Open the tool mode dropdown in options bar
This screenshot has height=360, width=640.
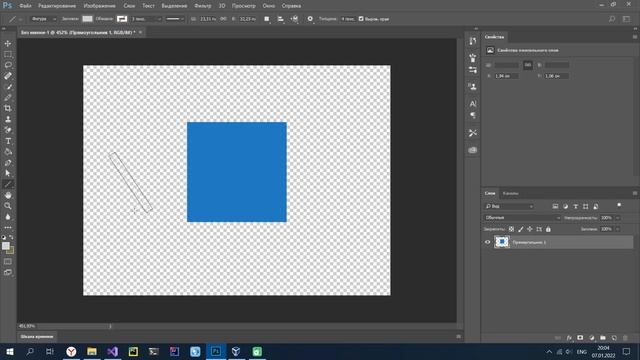point(43,19)
